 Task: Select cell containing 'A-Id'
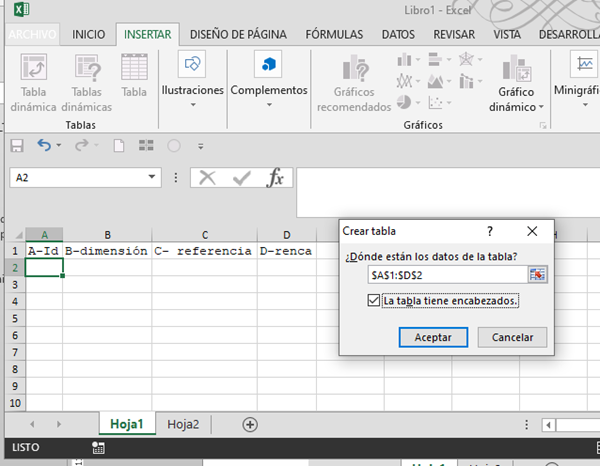pyautogui.click(x=44, y=251)
